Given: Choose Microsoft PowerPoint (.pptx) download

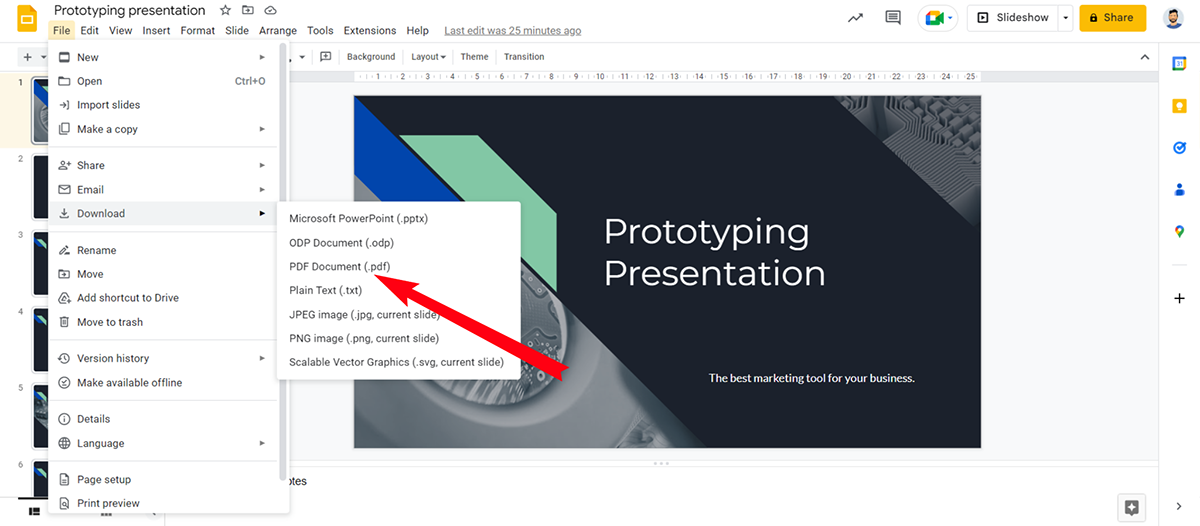Looking at the screenshot, I should click(399, 218).
